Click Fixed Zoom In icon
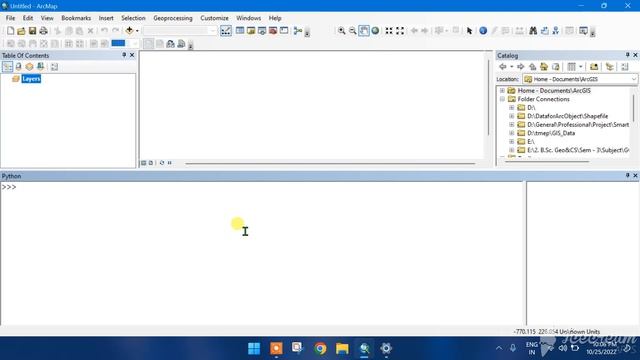Viewport: 640px width, 360px height. pos(389,31)
